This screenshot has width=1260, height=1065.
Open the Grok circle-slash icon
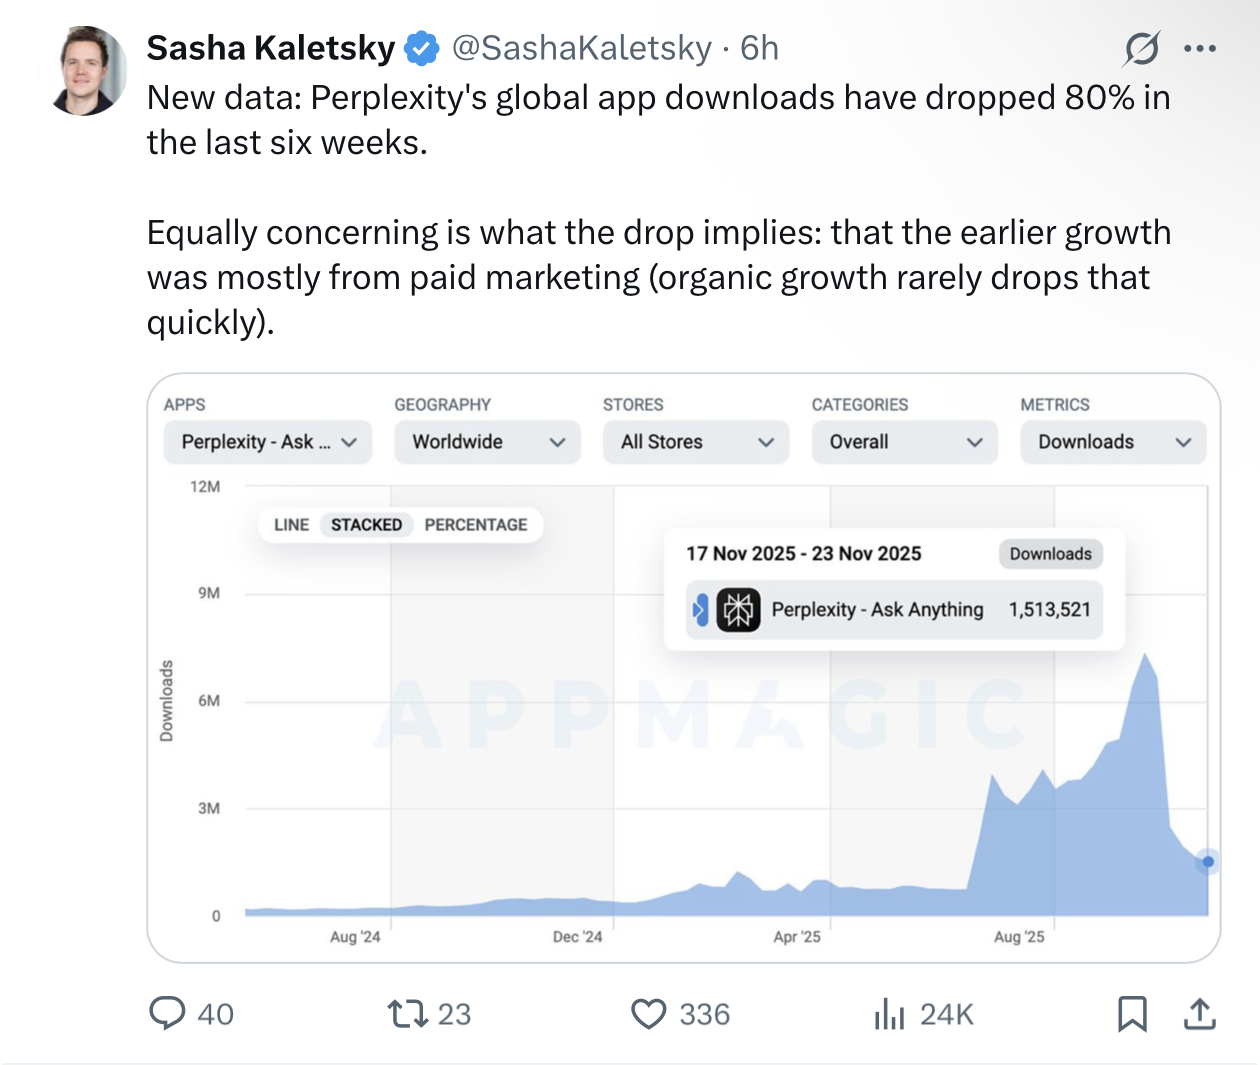click(1141, 48)
